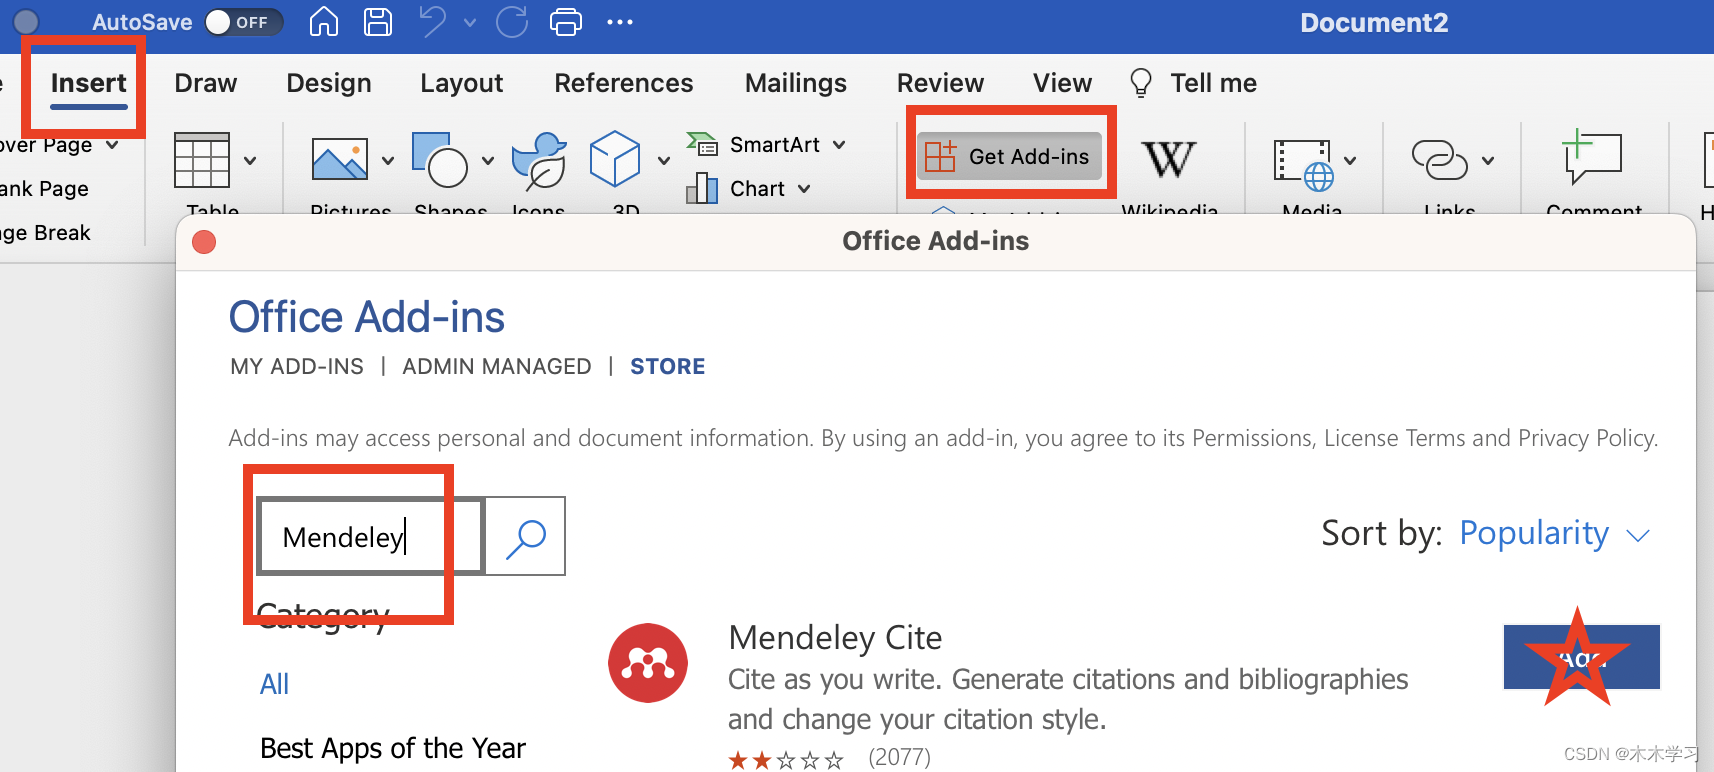Screen dimensions: 1714x772
Task: Click the Mendeley Cite red logo
Action: coord(648,663)
